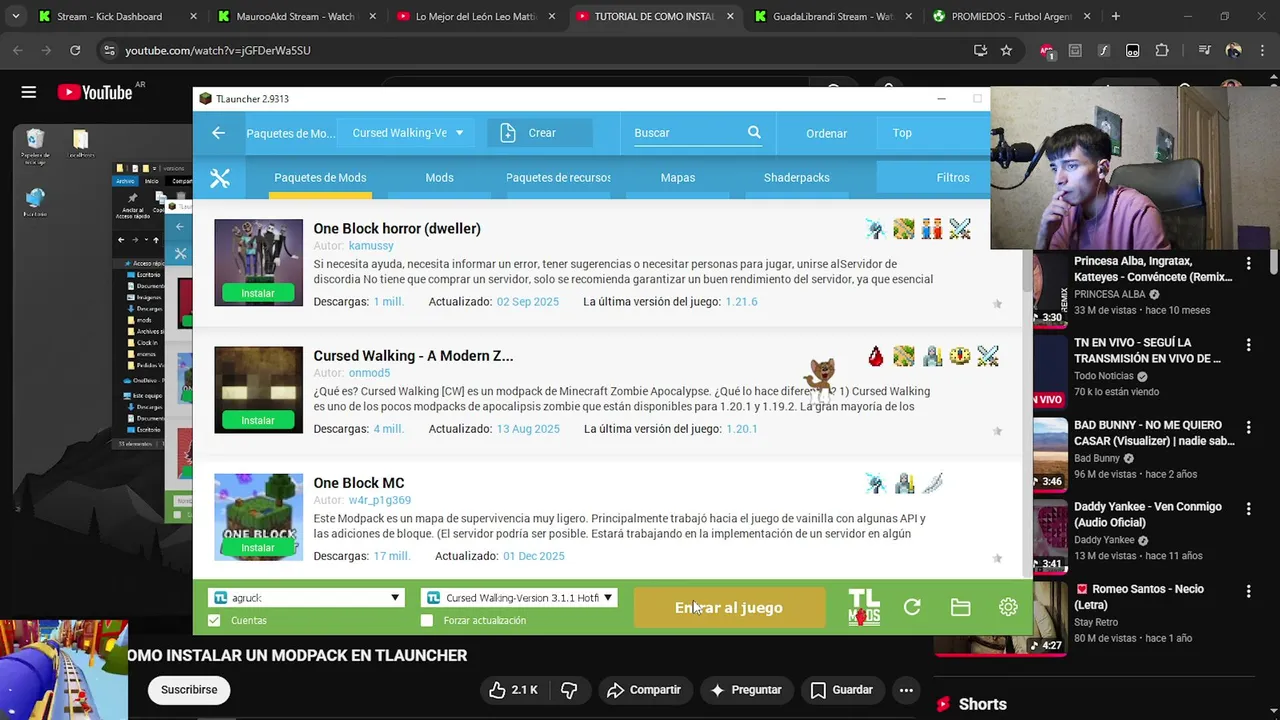Click the TLauncher refresh icon
The height and width of the screenshot is (720, 1280).
tap(912, 607)
